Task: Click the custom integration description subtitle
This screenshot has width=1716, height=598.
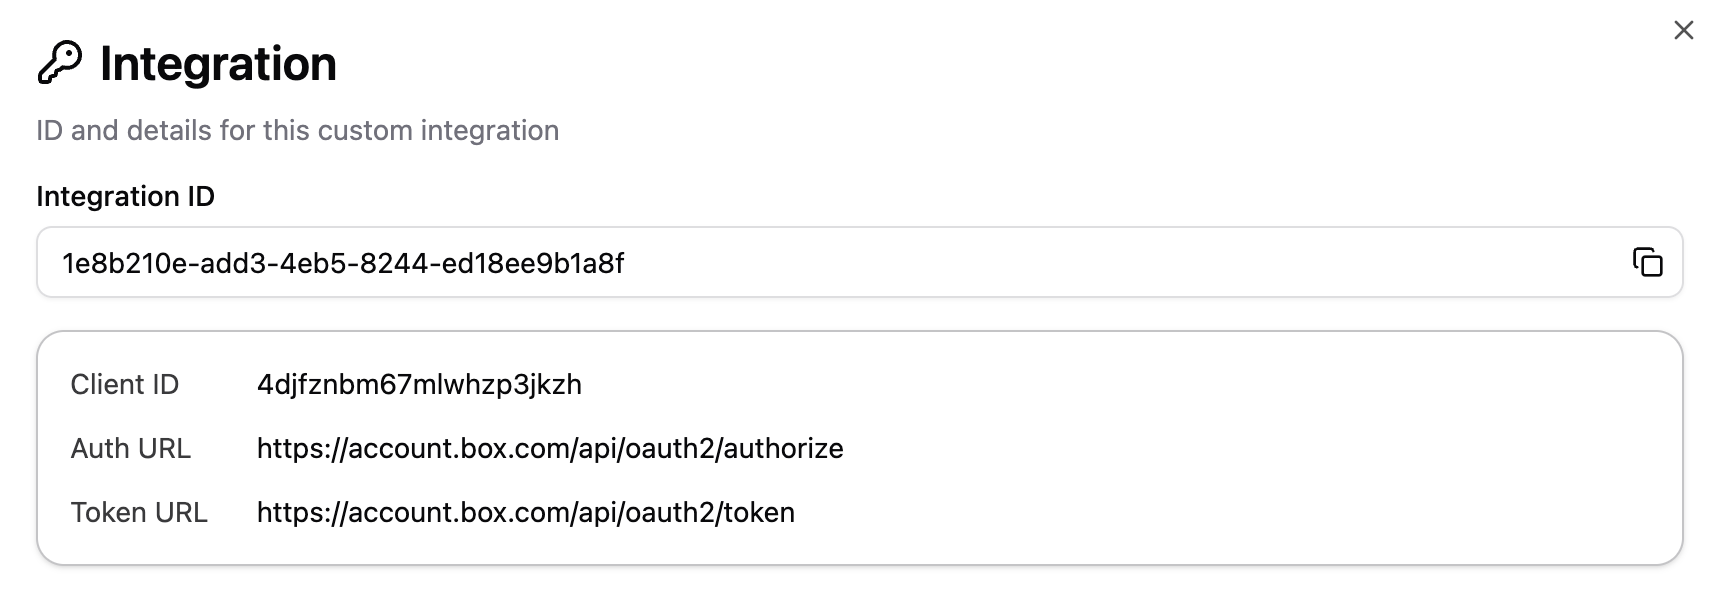Action: click(x=297, y=131)
